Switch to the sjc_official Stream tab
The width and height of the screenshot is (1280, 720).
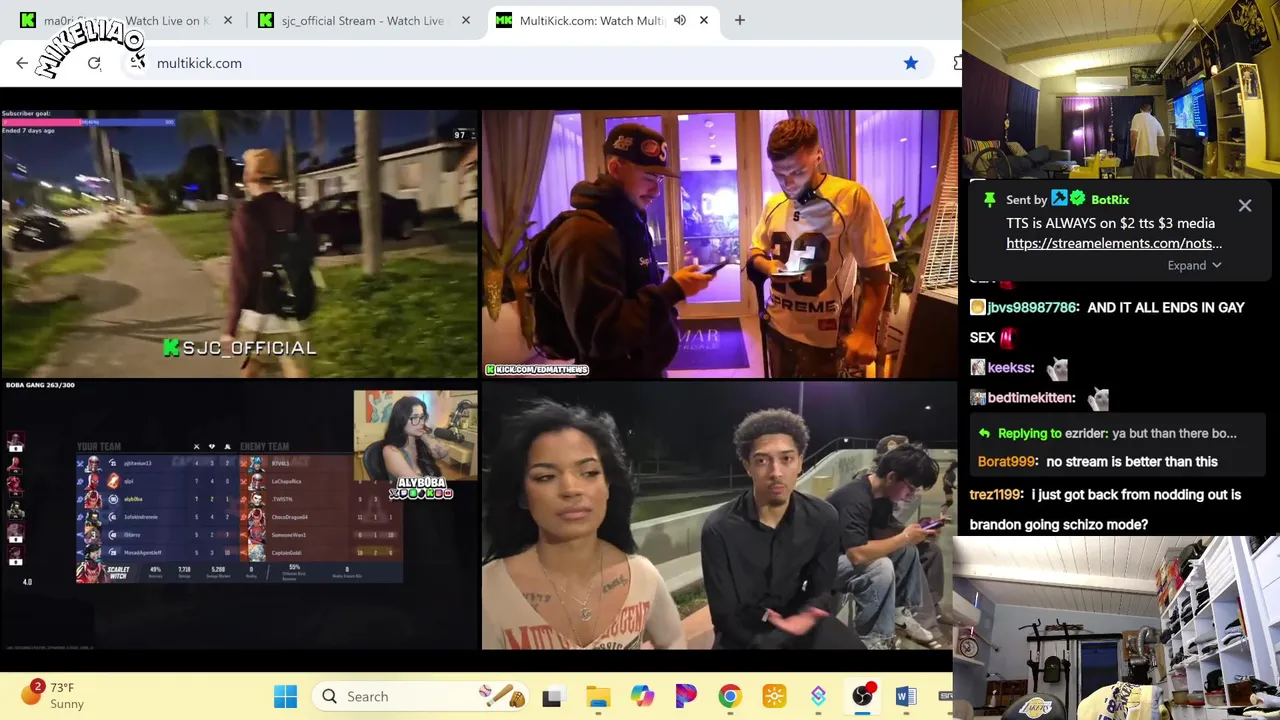click(365, 20)
